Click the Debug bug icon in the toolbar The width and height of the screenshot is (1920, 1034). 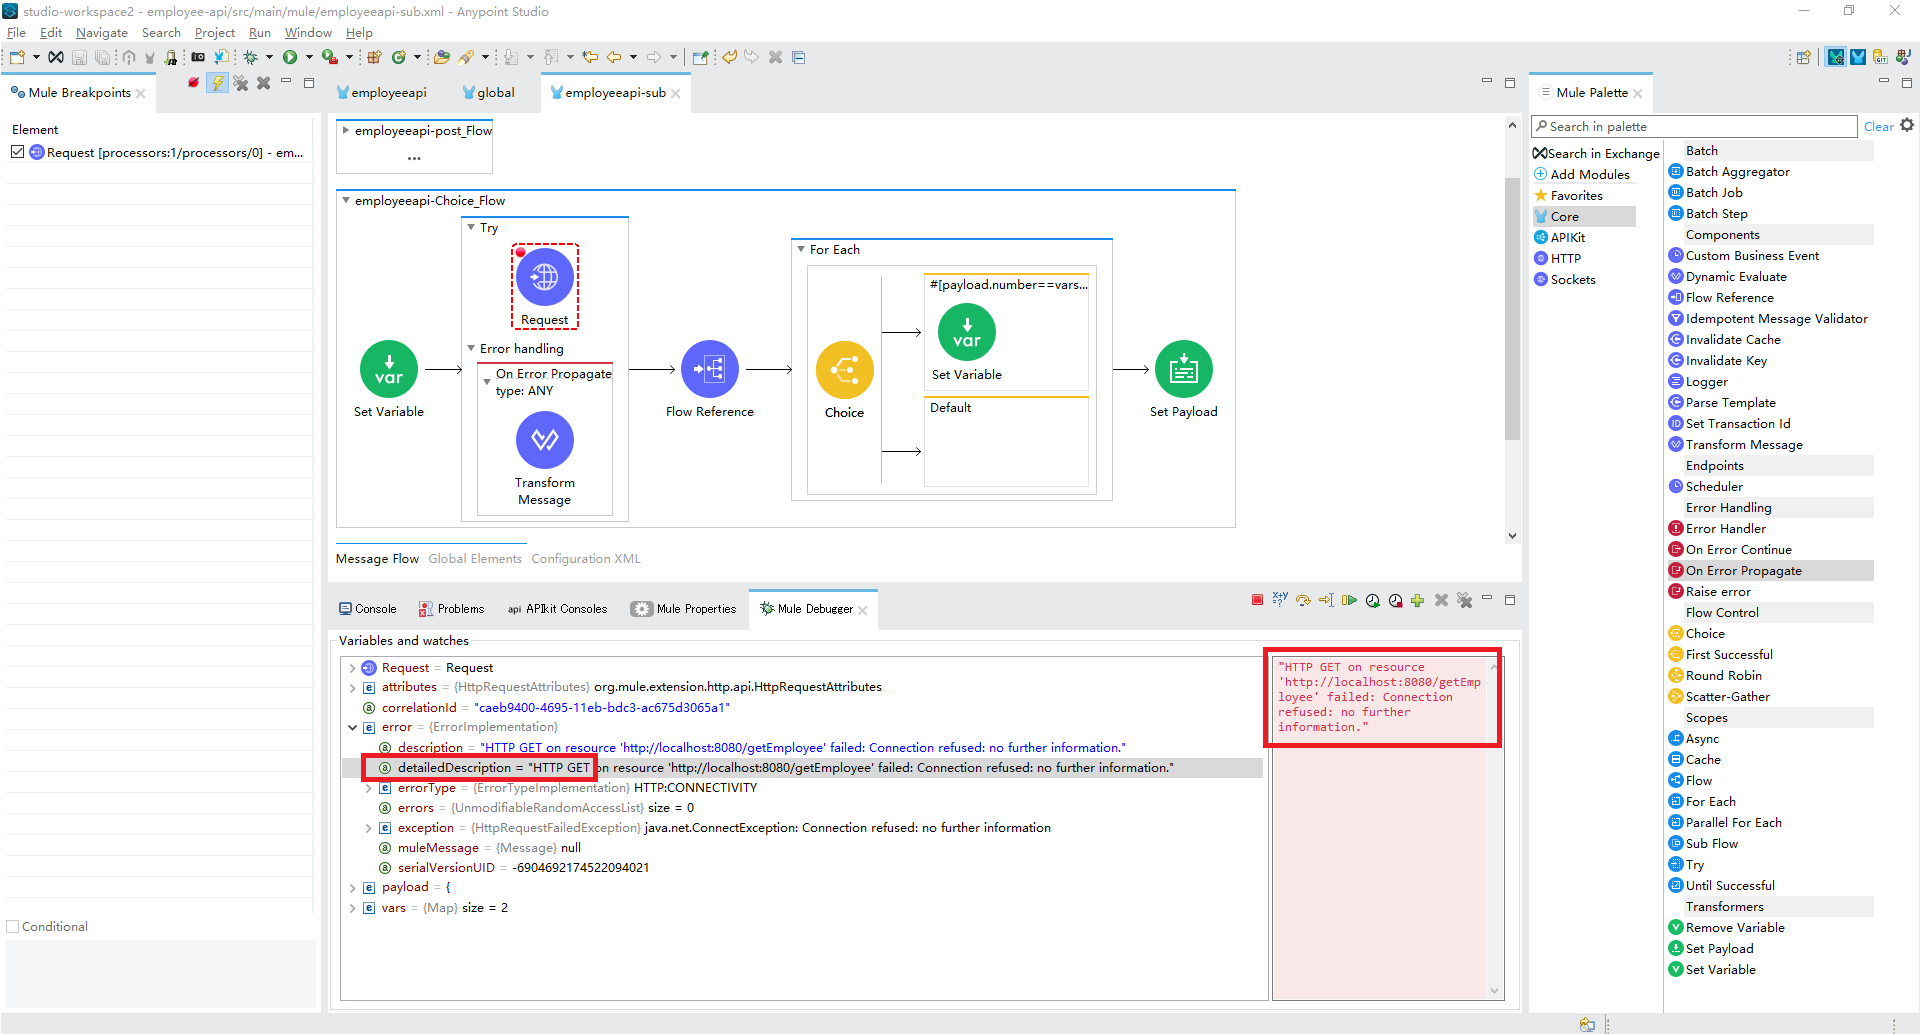[x=251, y=57]
